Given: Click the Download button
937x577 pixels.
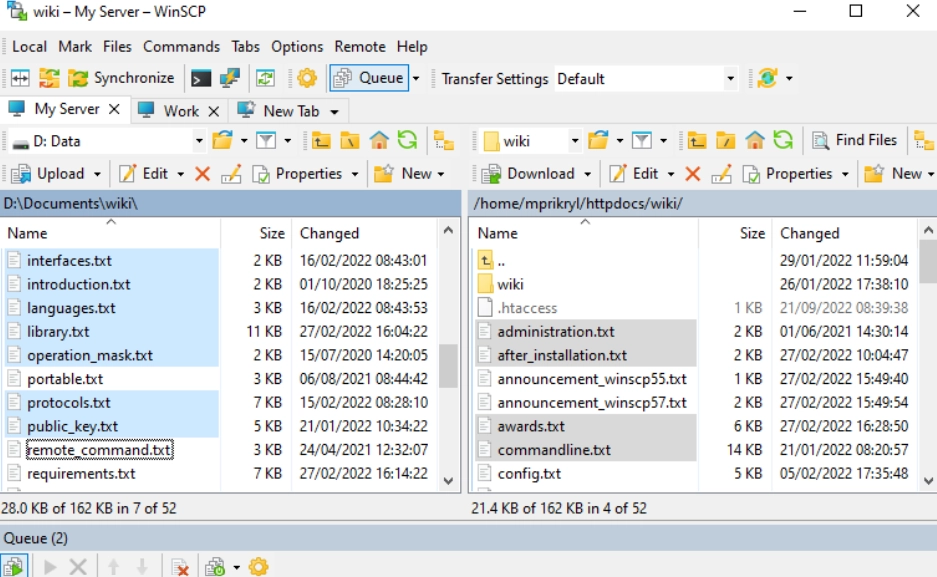Looking at the screenshot, I should [528, 174].
